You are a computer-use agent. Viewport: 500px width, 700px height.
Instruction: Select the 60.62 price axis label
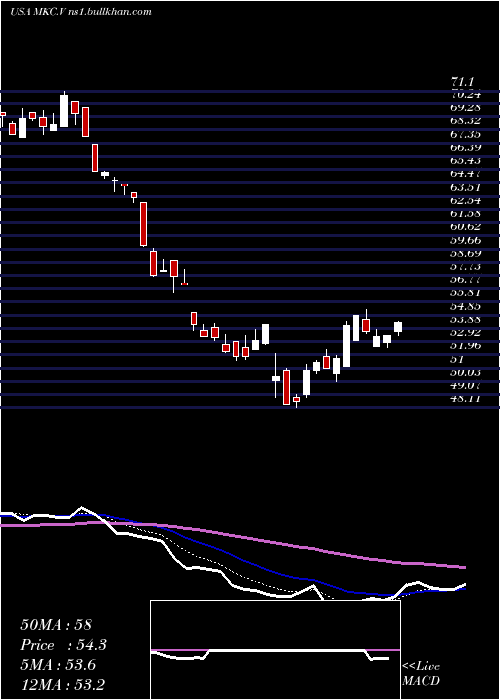click(466, 226)
